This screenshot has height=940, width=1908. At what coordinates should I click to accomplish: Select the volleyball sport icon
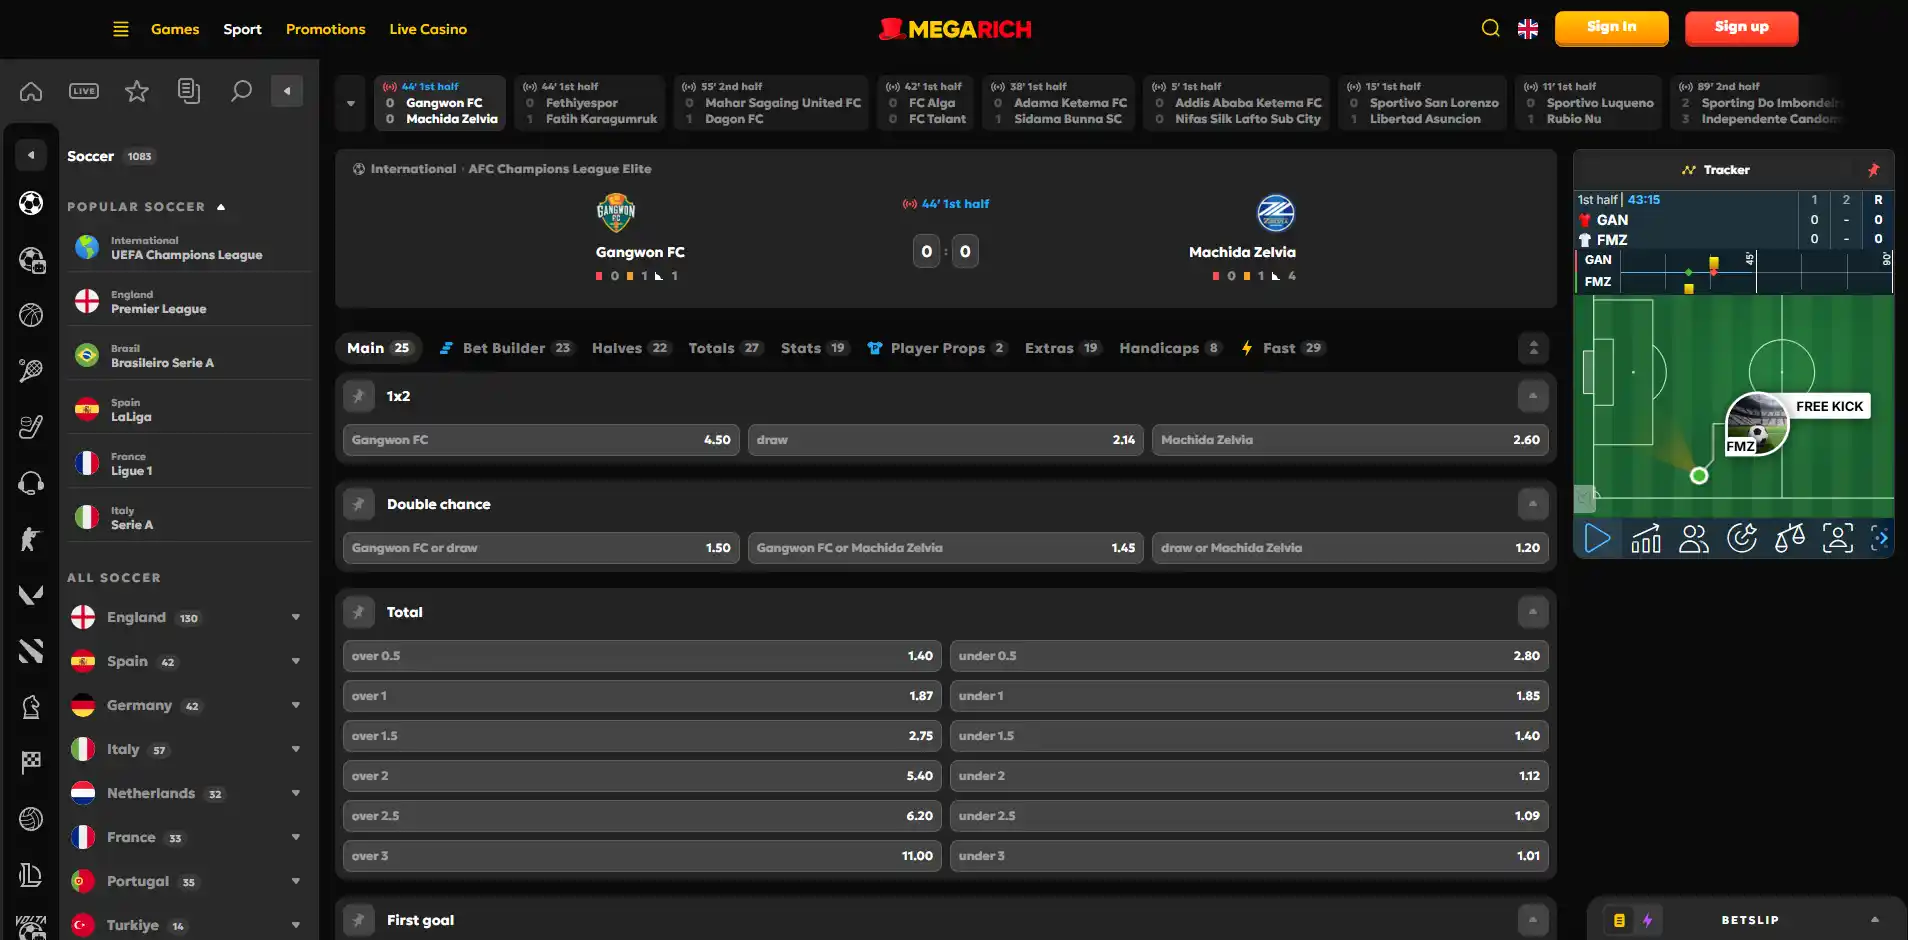click(x=31, y=819)
